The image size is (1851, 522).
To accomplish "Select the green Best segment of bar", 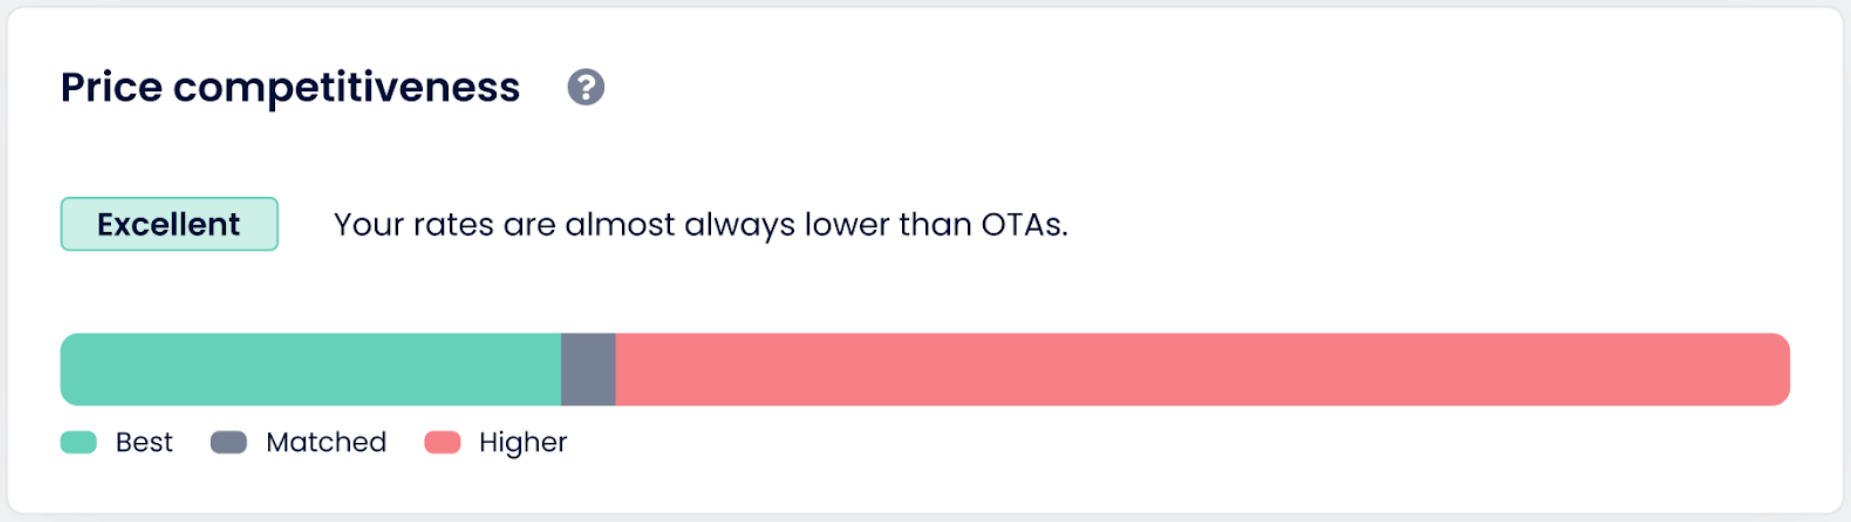I will [x=311, y=369].
